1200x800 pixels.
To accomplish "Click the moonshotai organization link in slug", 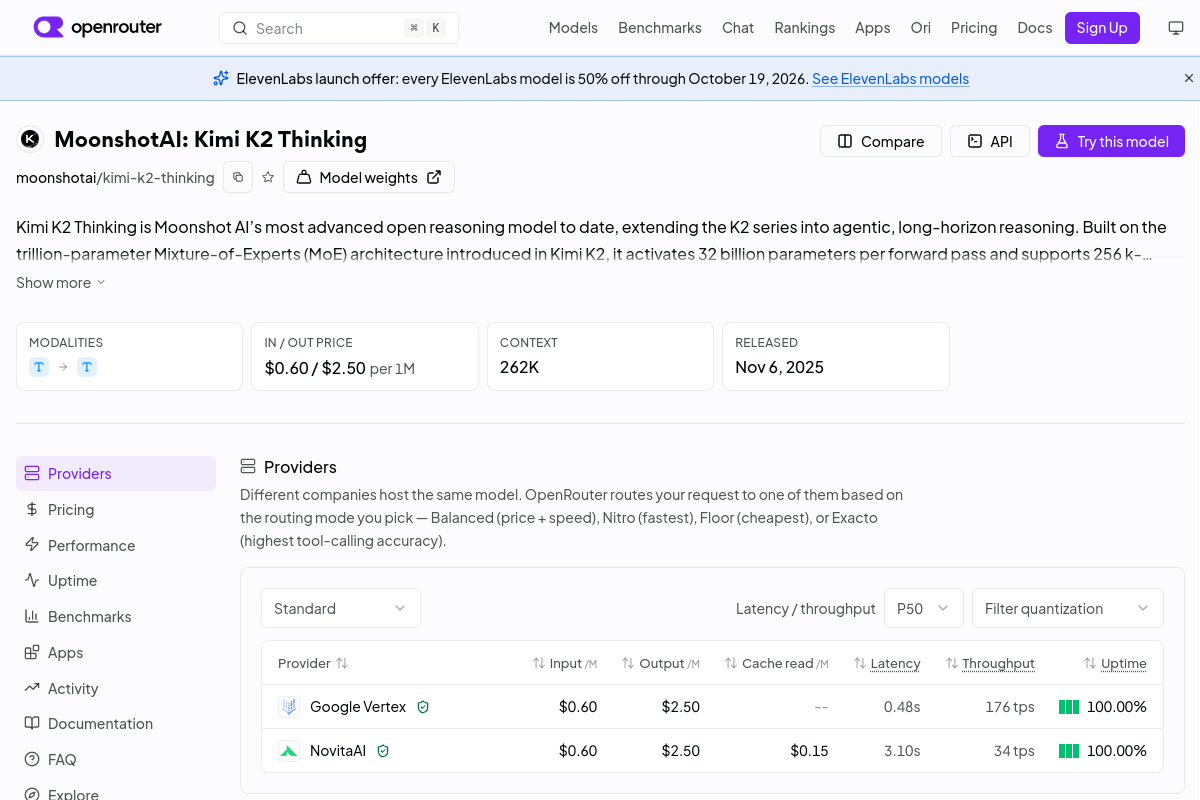I will [56, 178].
